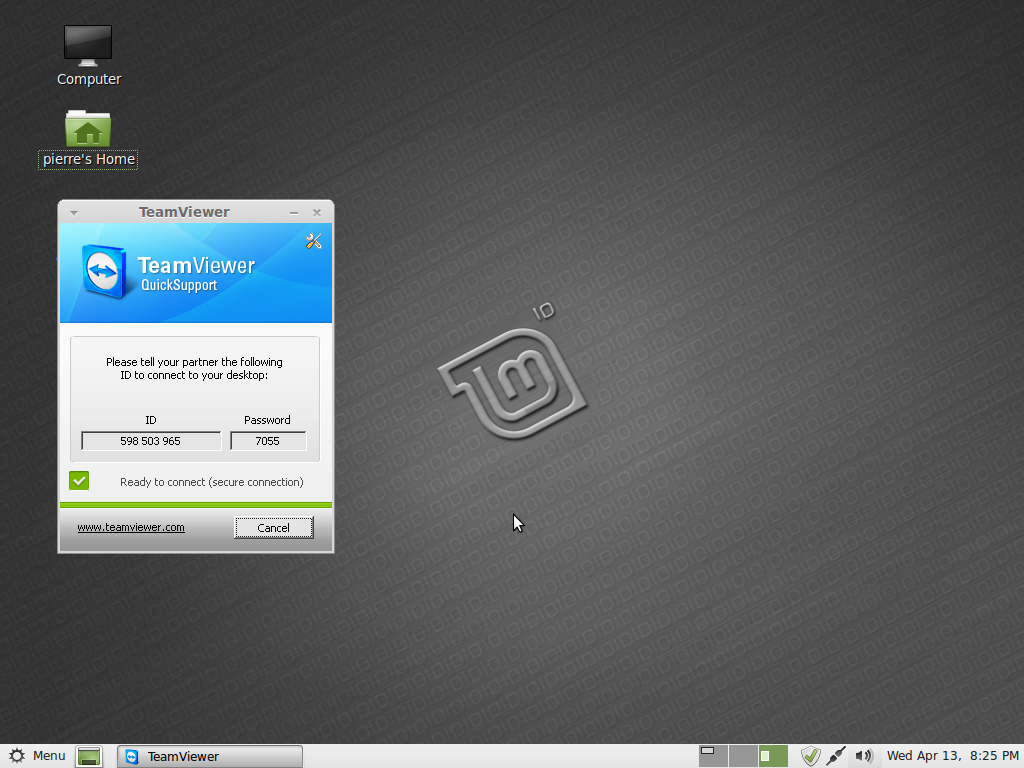Open TeamViewer options via the wrench icon

pos(314,241)
